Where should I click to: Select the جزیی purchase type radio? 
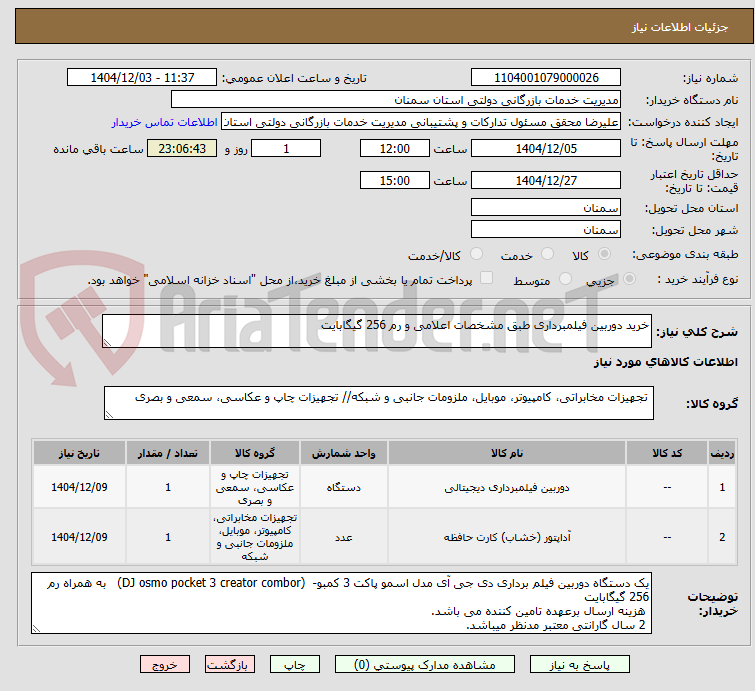[x=629, y=279]
